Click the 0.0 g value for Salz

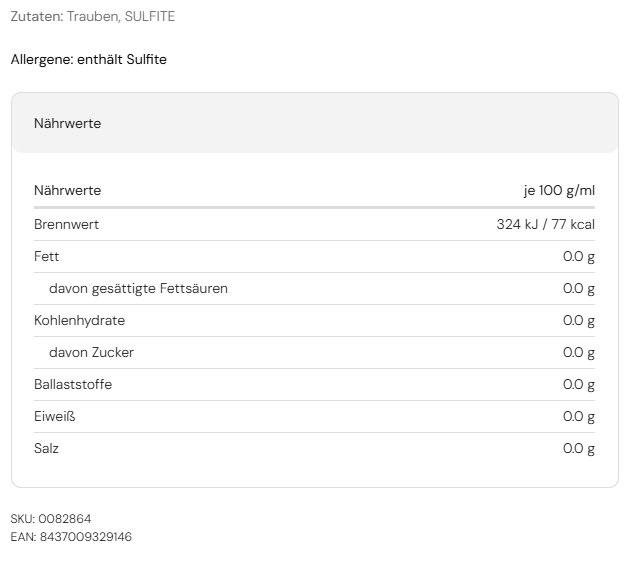[578, 449]
